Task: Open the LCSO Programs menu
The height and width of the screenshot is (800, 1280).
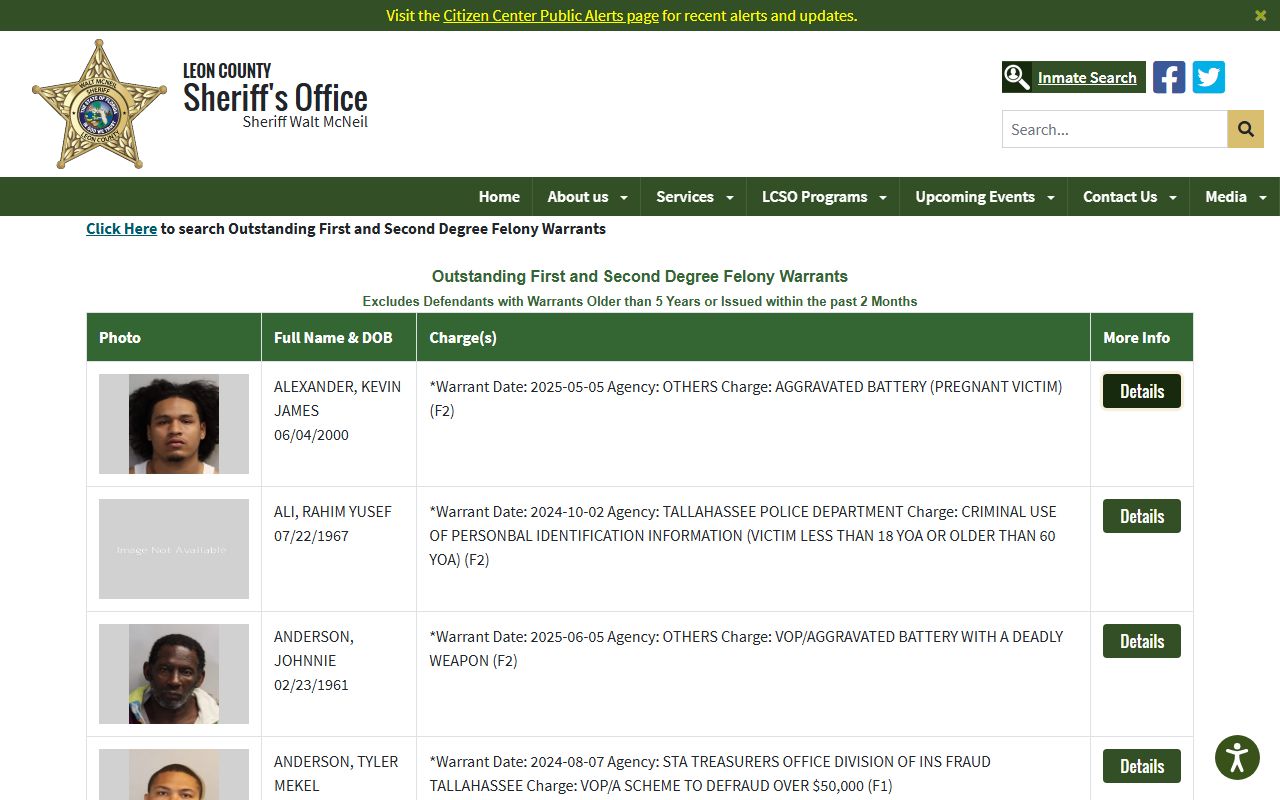Action: pos(814,197)
